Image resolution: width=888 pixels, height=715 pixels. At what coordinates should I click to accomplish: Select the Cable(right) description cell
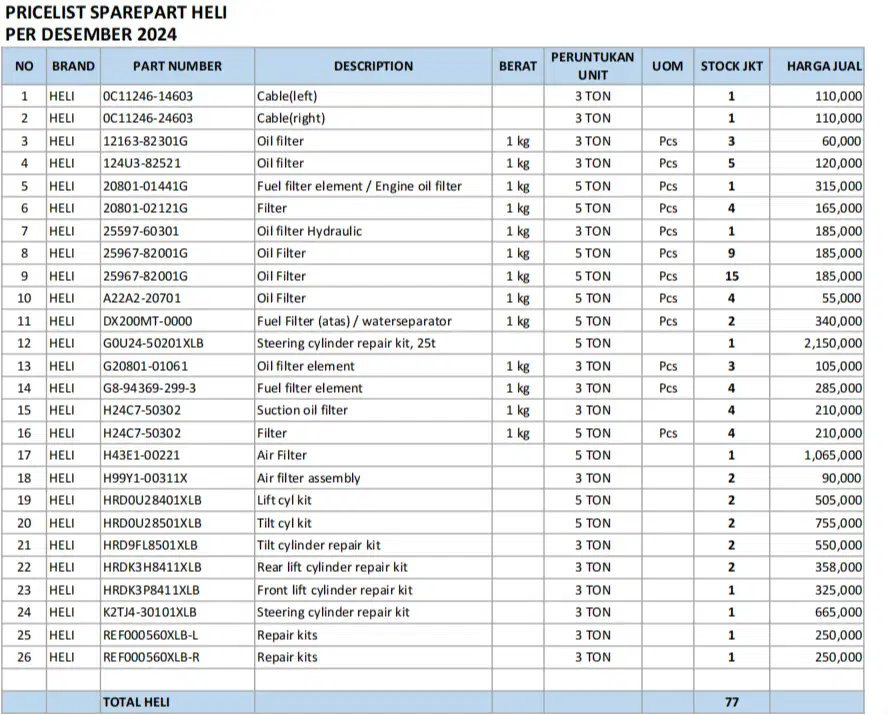pyautogui.click(x=291, y=119)
